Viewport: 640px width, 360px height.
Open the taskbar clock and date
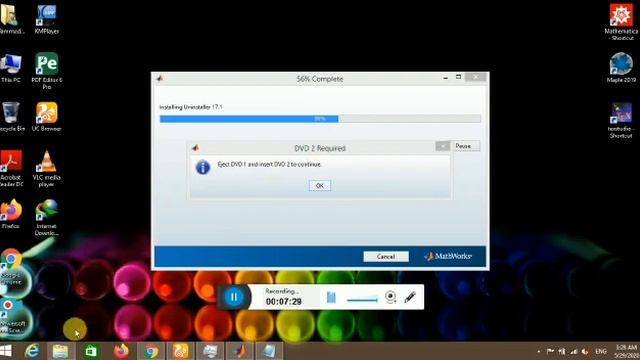click(x=626, y=351)
